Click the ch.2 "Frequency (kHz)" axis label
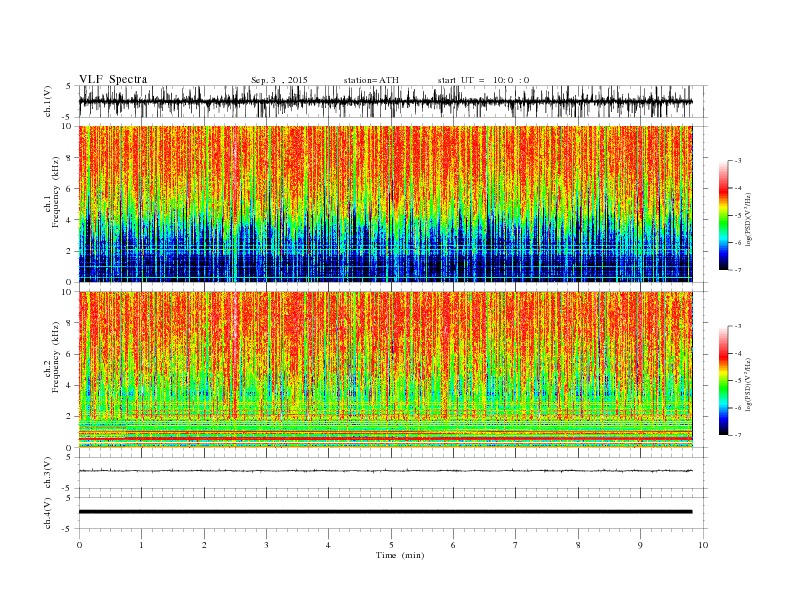792x612 pixels. [55, 357]
